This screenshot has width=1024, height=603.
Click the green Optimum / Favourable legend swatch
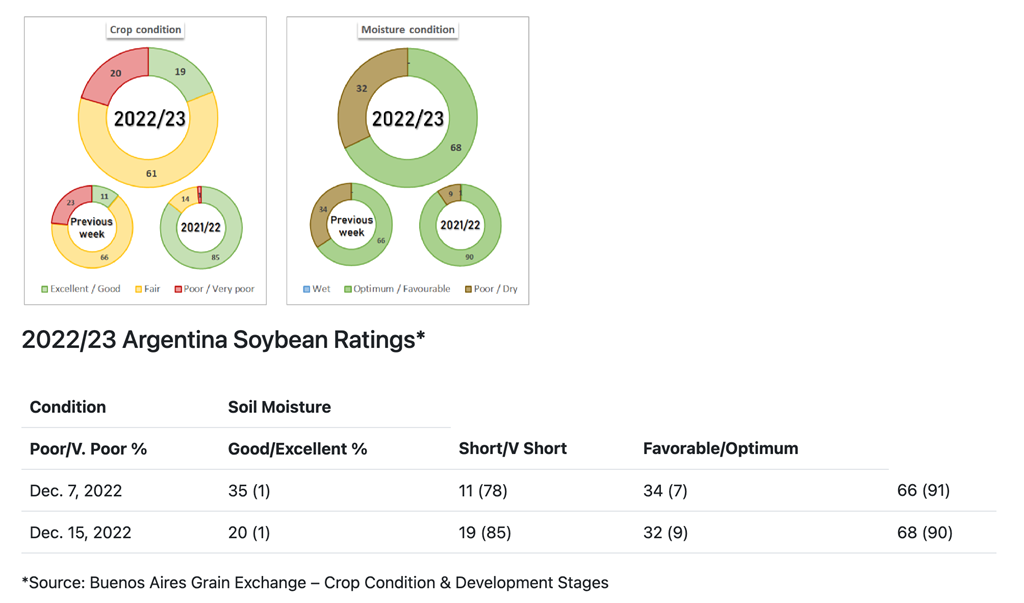point(348,289)
